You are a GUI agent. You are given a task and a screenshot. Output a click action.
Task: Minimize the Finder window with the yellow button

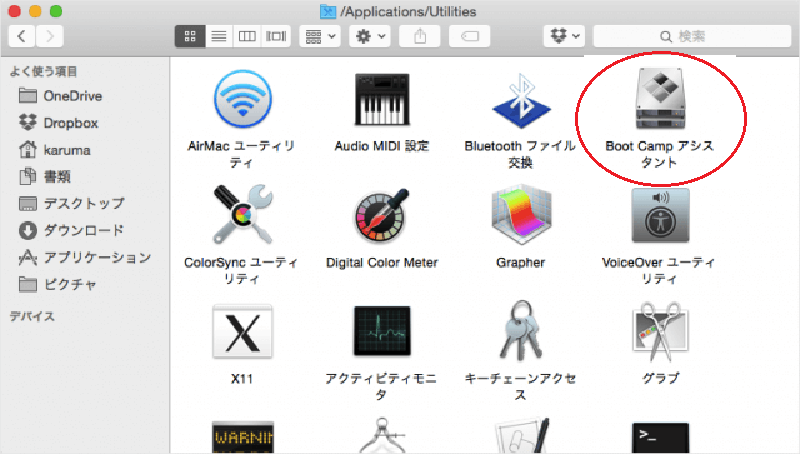(35, 11)
